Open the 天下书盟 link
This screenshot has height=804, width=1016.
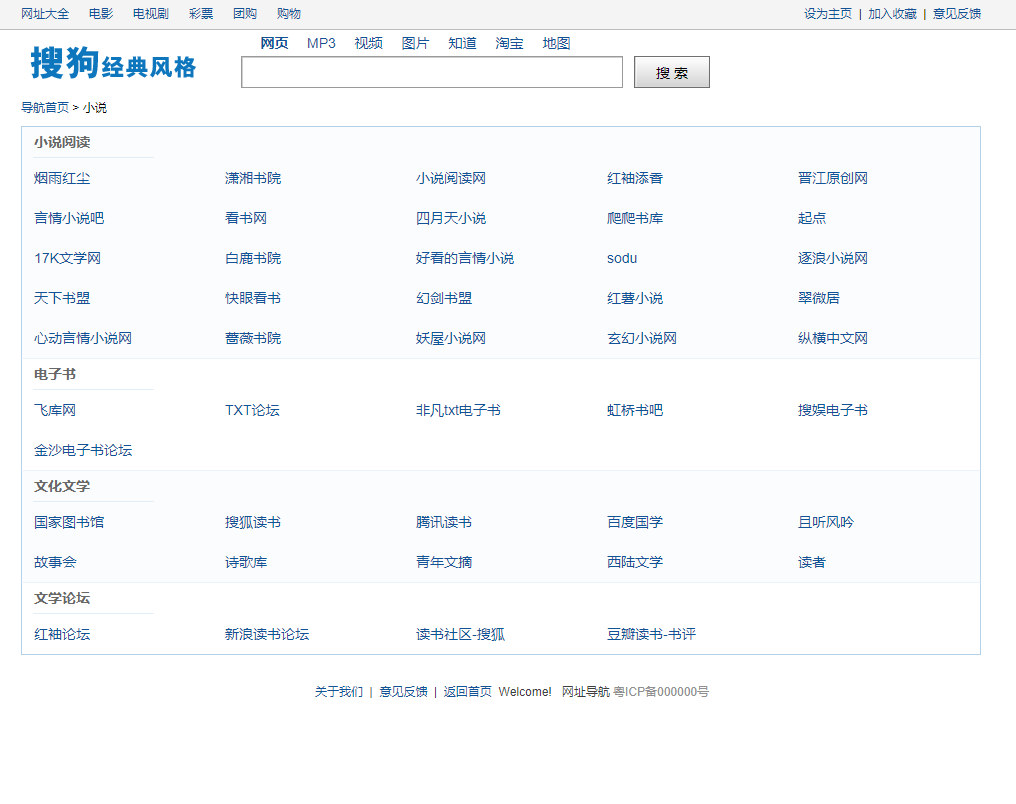[62, 298]
